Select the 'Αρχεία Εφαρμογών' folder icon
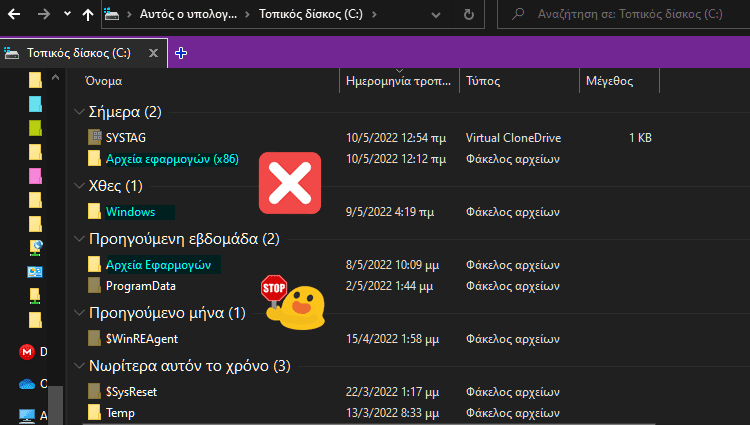 [x=95, y=264]
